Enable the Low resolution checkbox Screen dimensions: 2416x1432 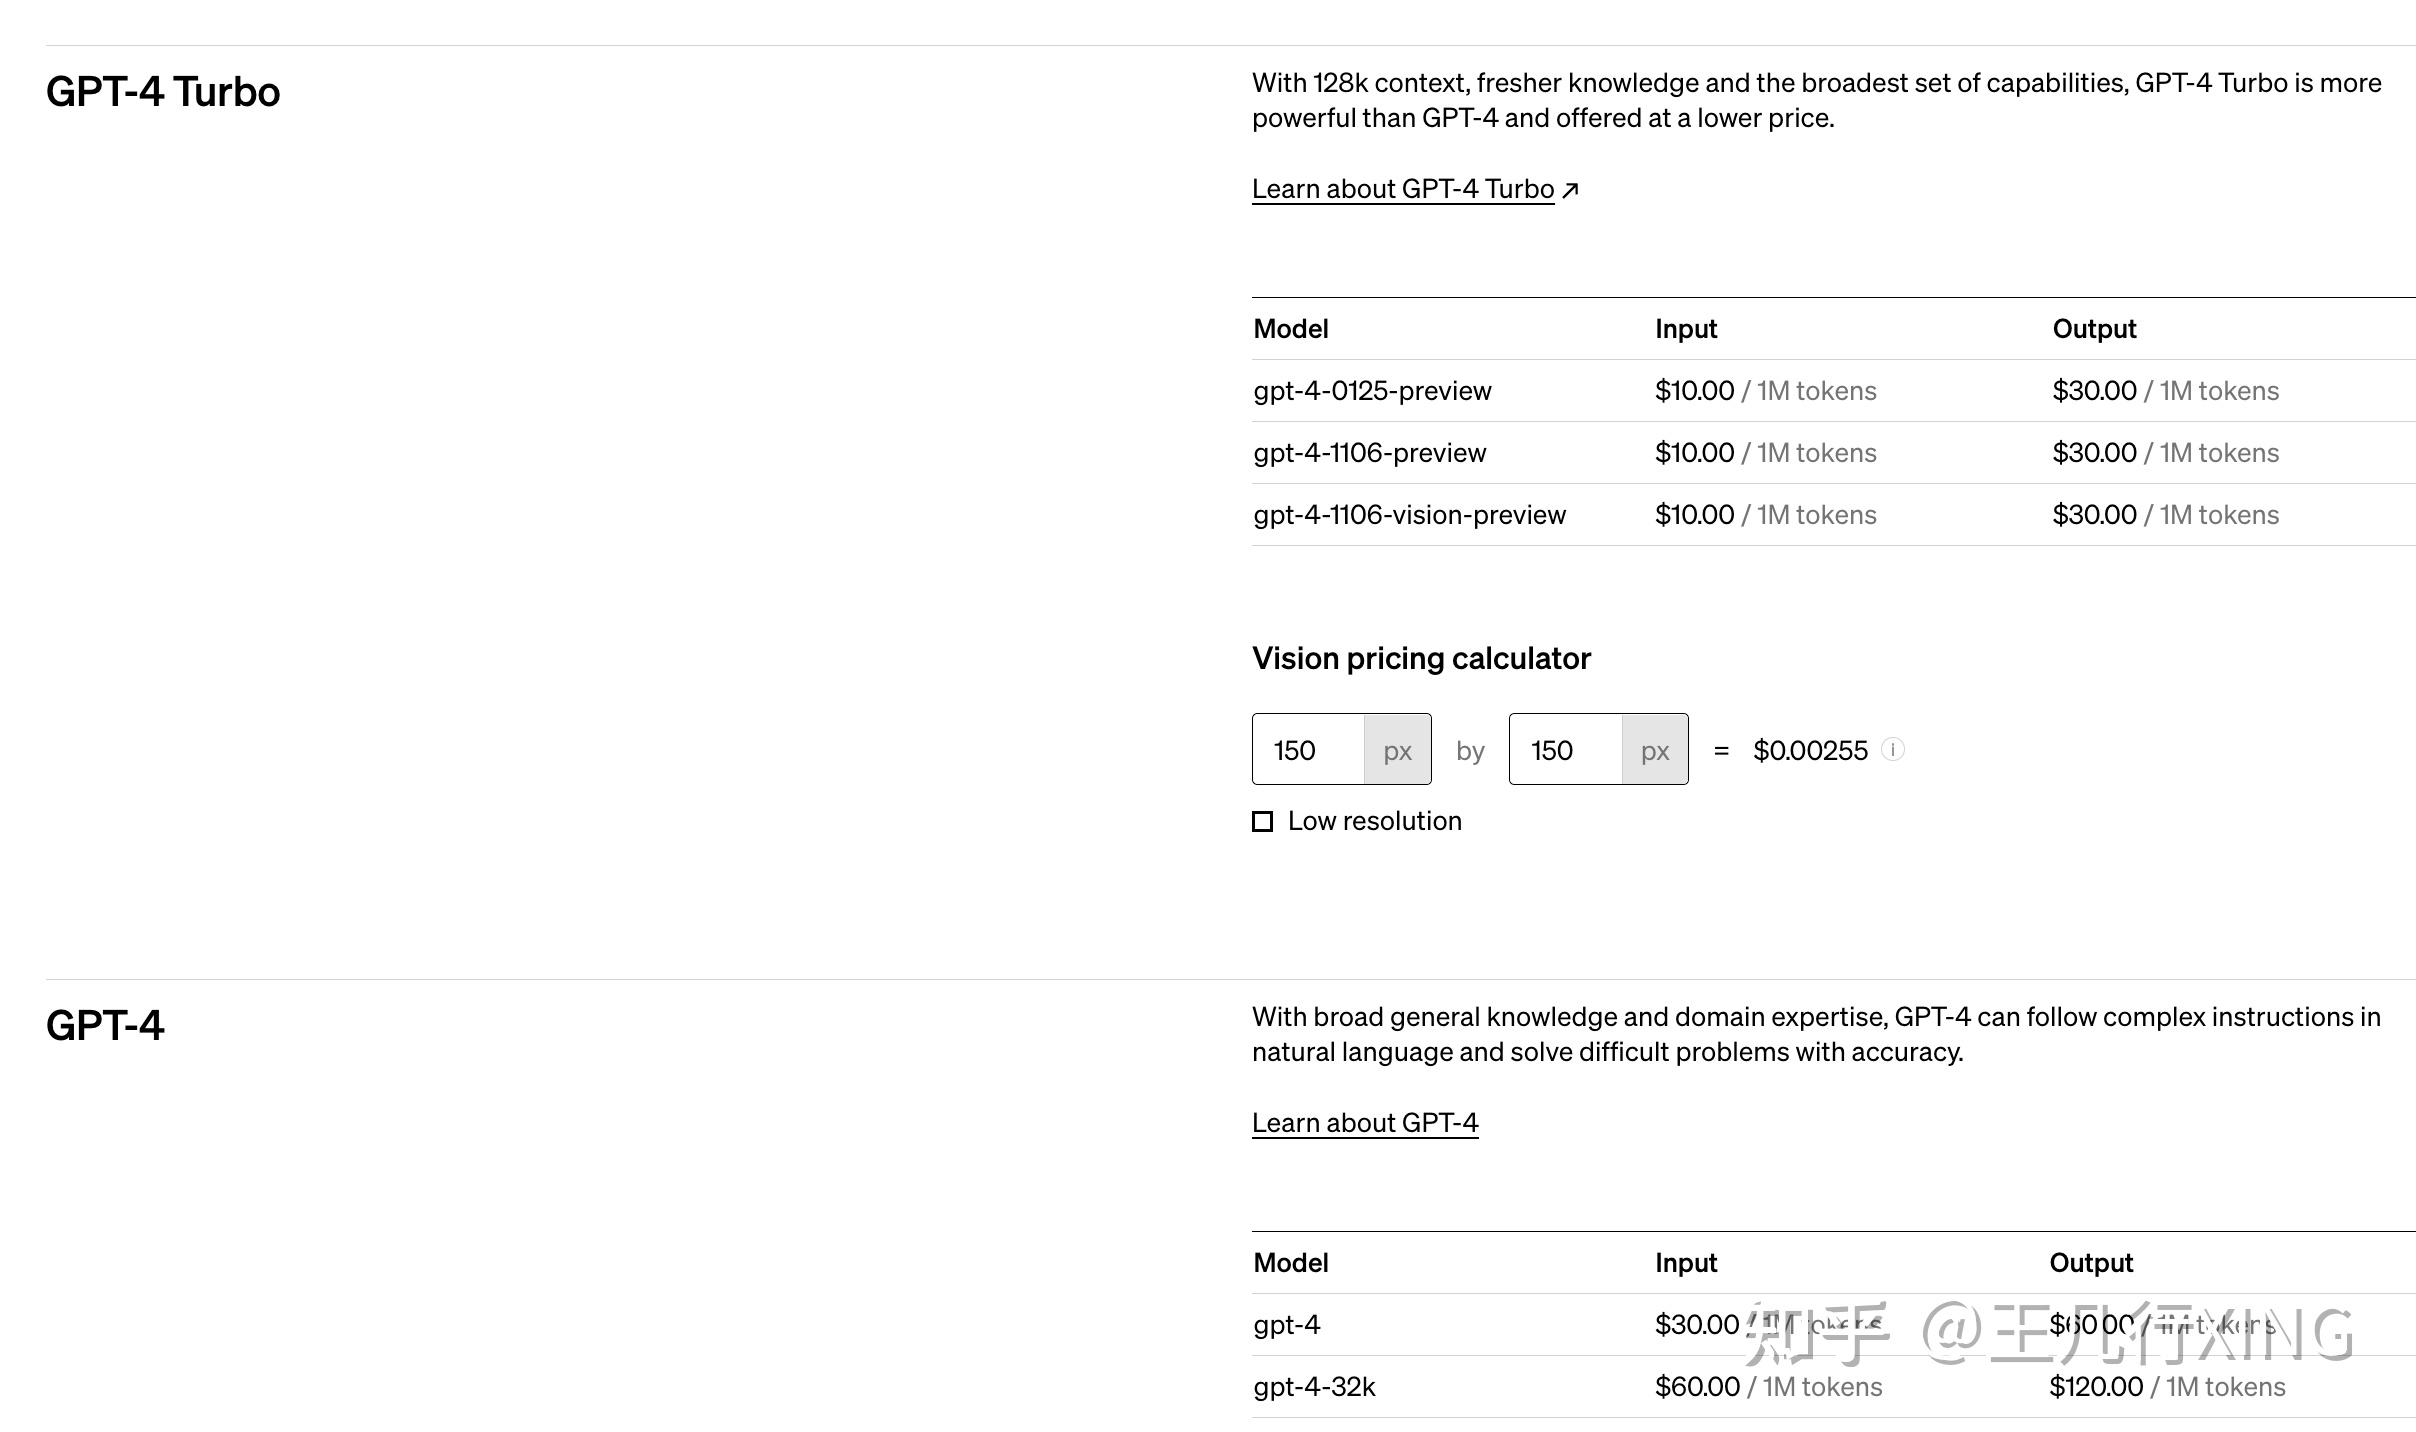(x=1263, y=821)
